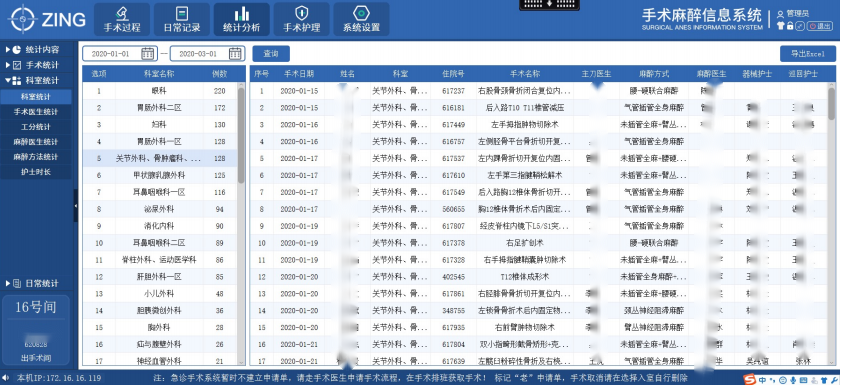Click the surgery table vertical scrollbar

click(831, 103)
